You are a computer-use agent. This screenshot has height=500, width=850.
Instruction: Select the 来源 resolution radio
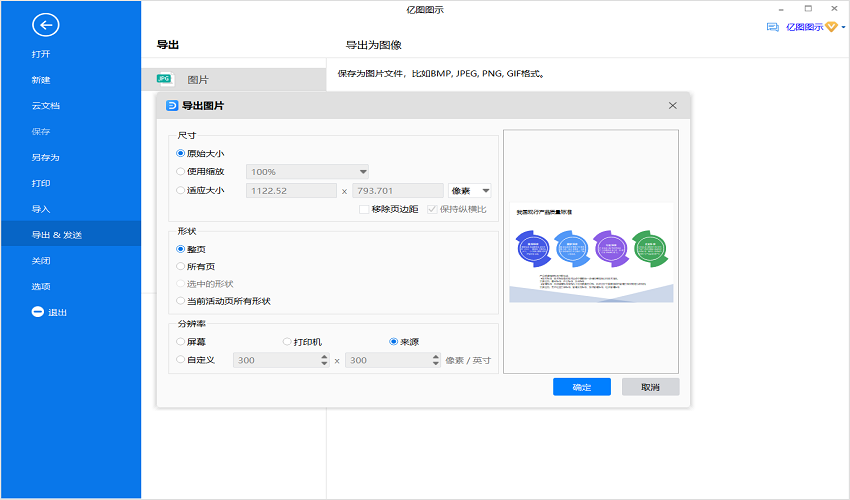tap(394, 342)
